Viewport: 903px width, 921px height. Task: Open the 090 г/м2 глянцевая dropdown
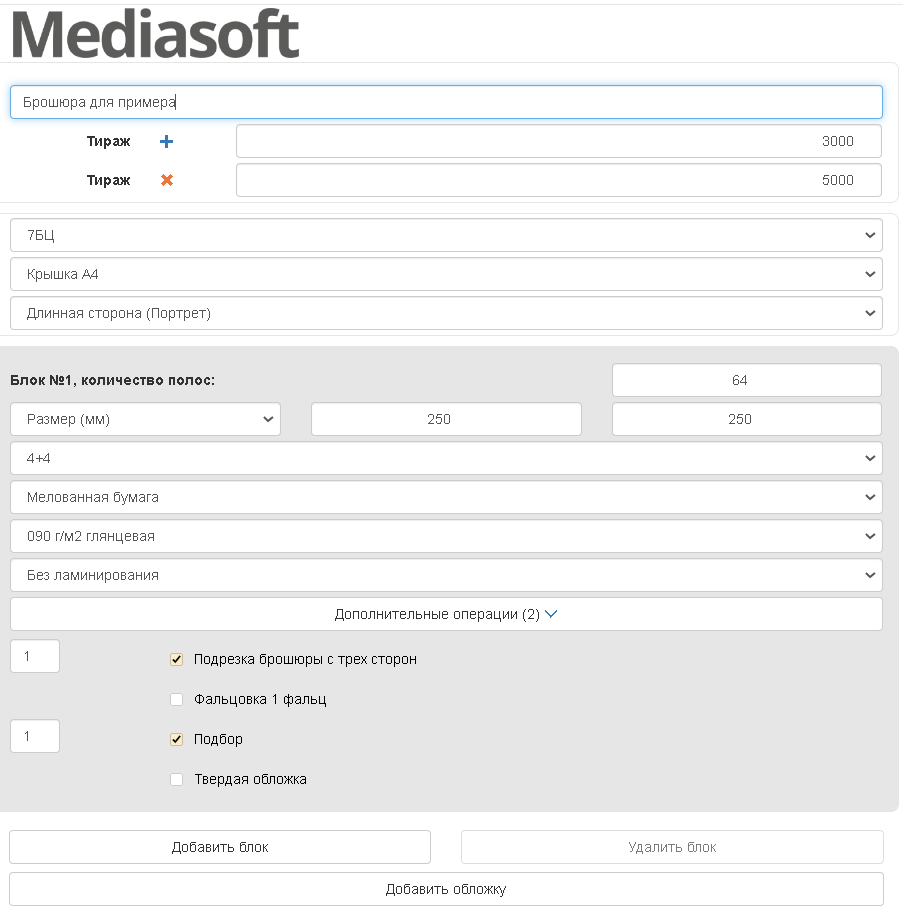447,536
